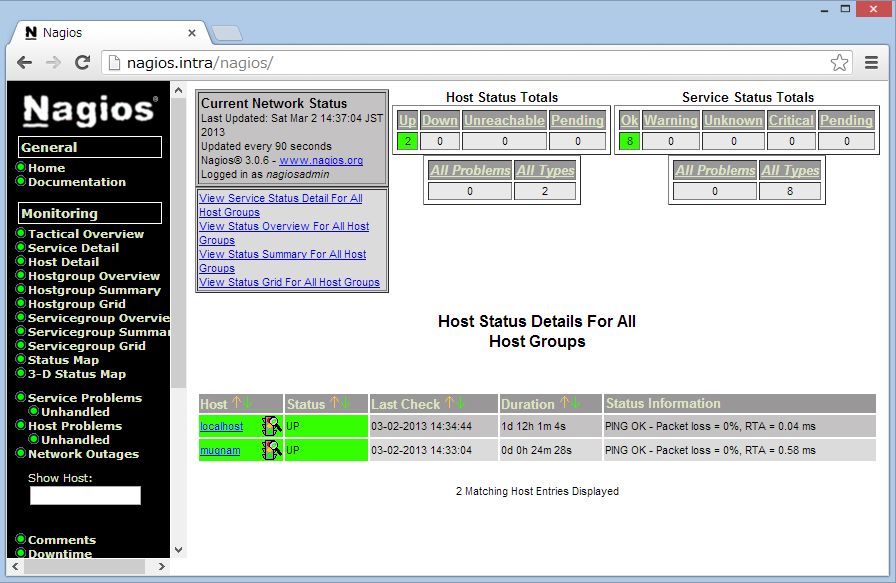Sort Last Check column descending arrow
896x583 pixels.
pos(460,402)
